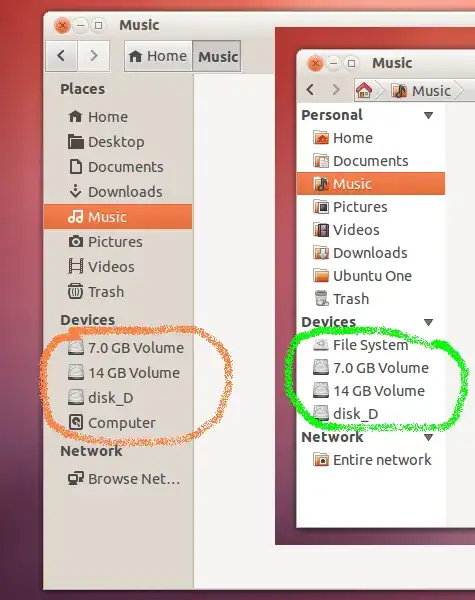Click home icon breadcrumb in right window

[364, 91]
